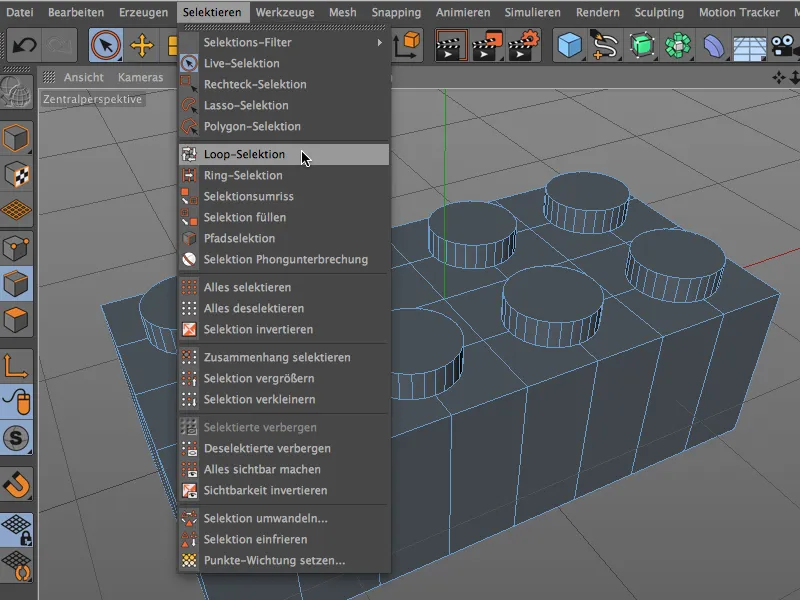Choose Live-Selektion from the menu
This screenshot has height=600, width=800.
284,63
